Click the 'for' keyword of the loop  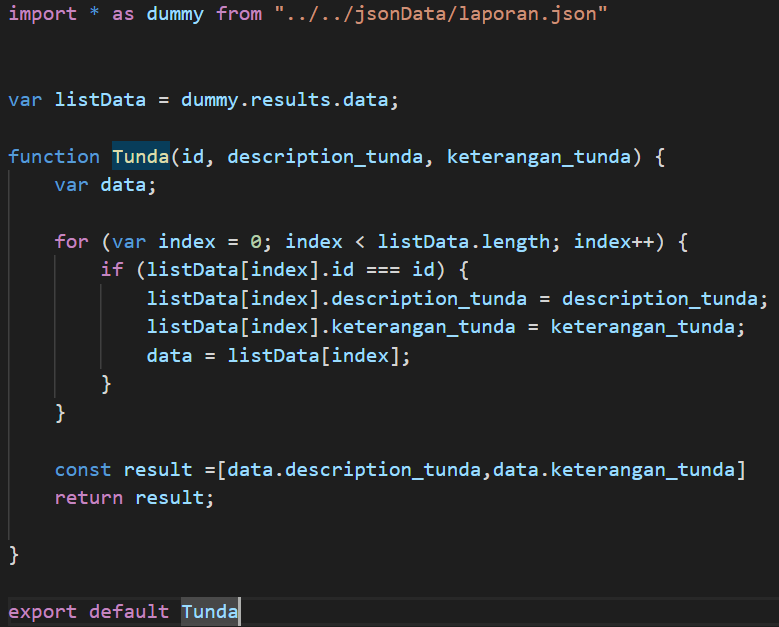(72, 242)
